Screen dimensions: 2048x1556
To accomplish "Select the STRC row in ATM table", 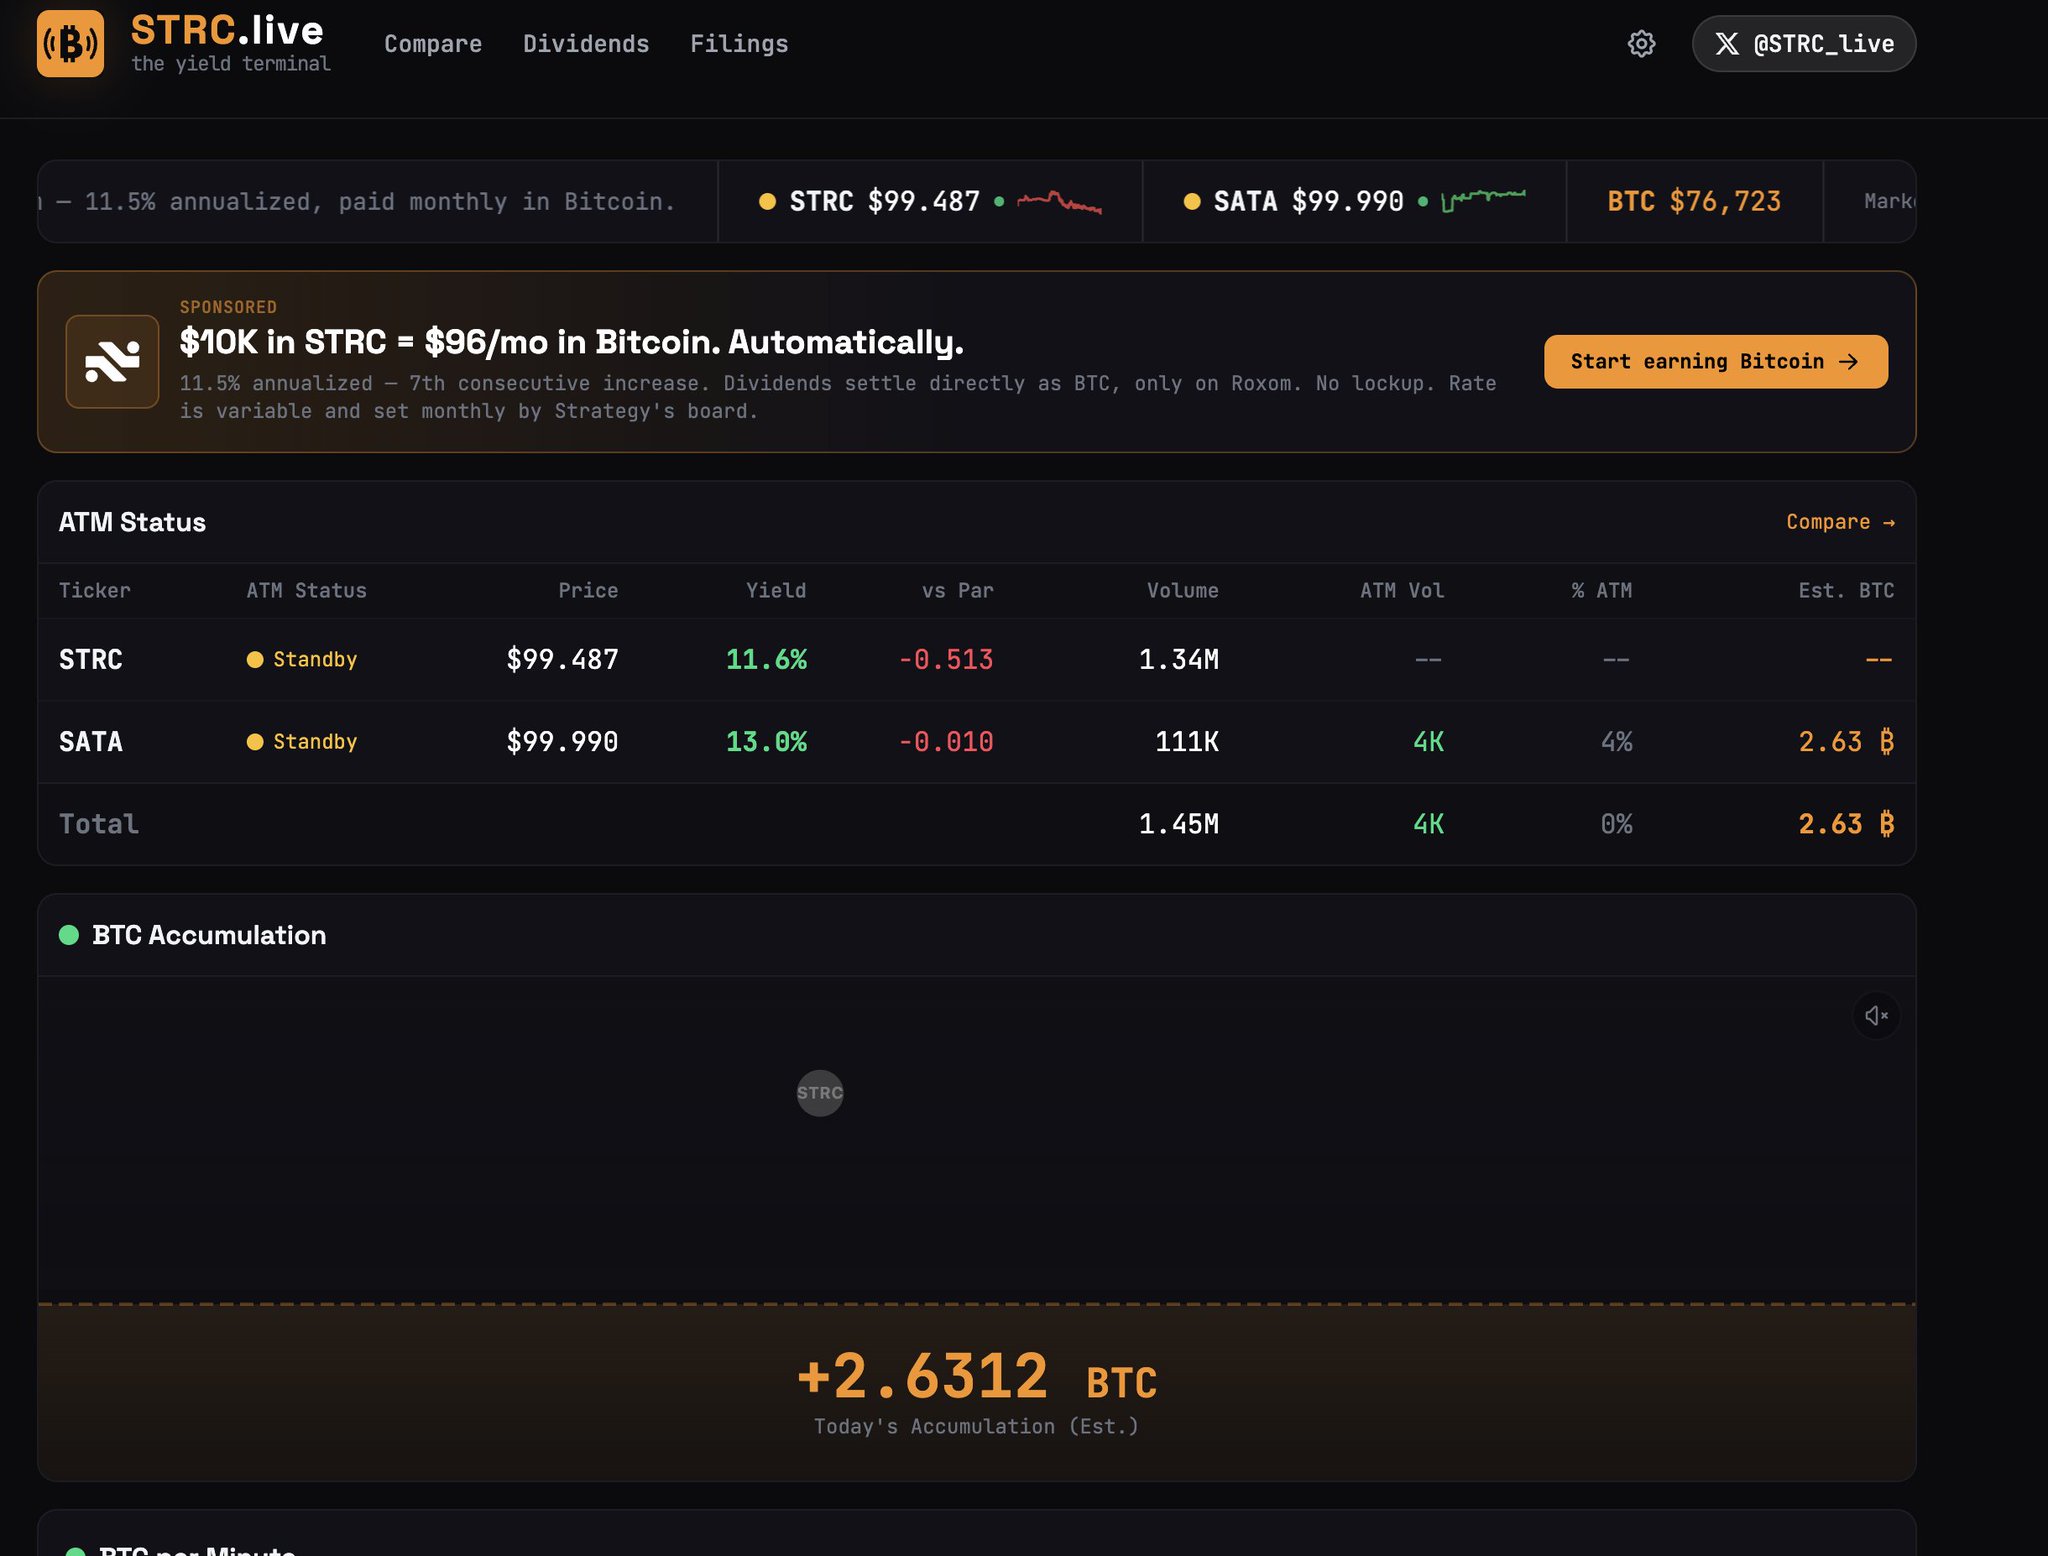I will coord(91,660).
